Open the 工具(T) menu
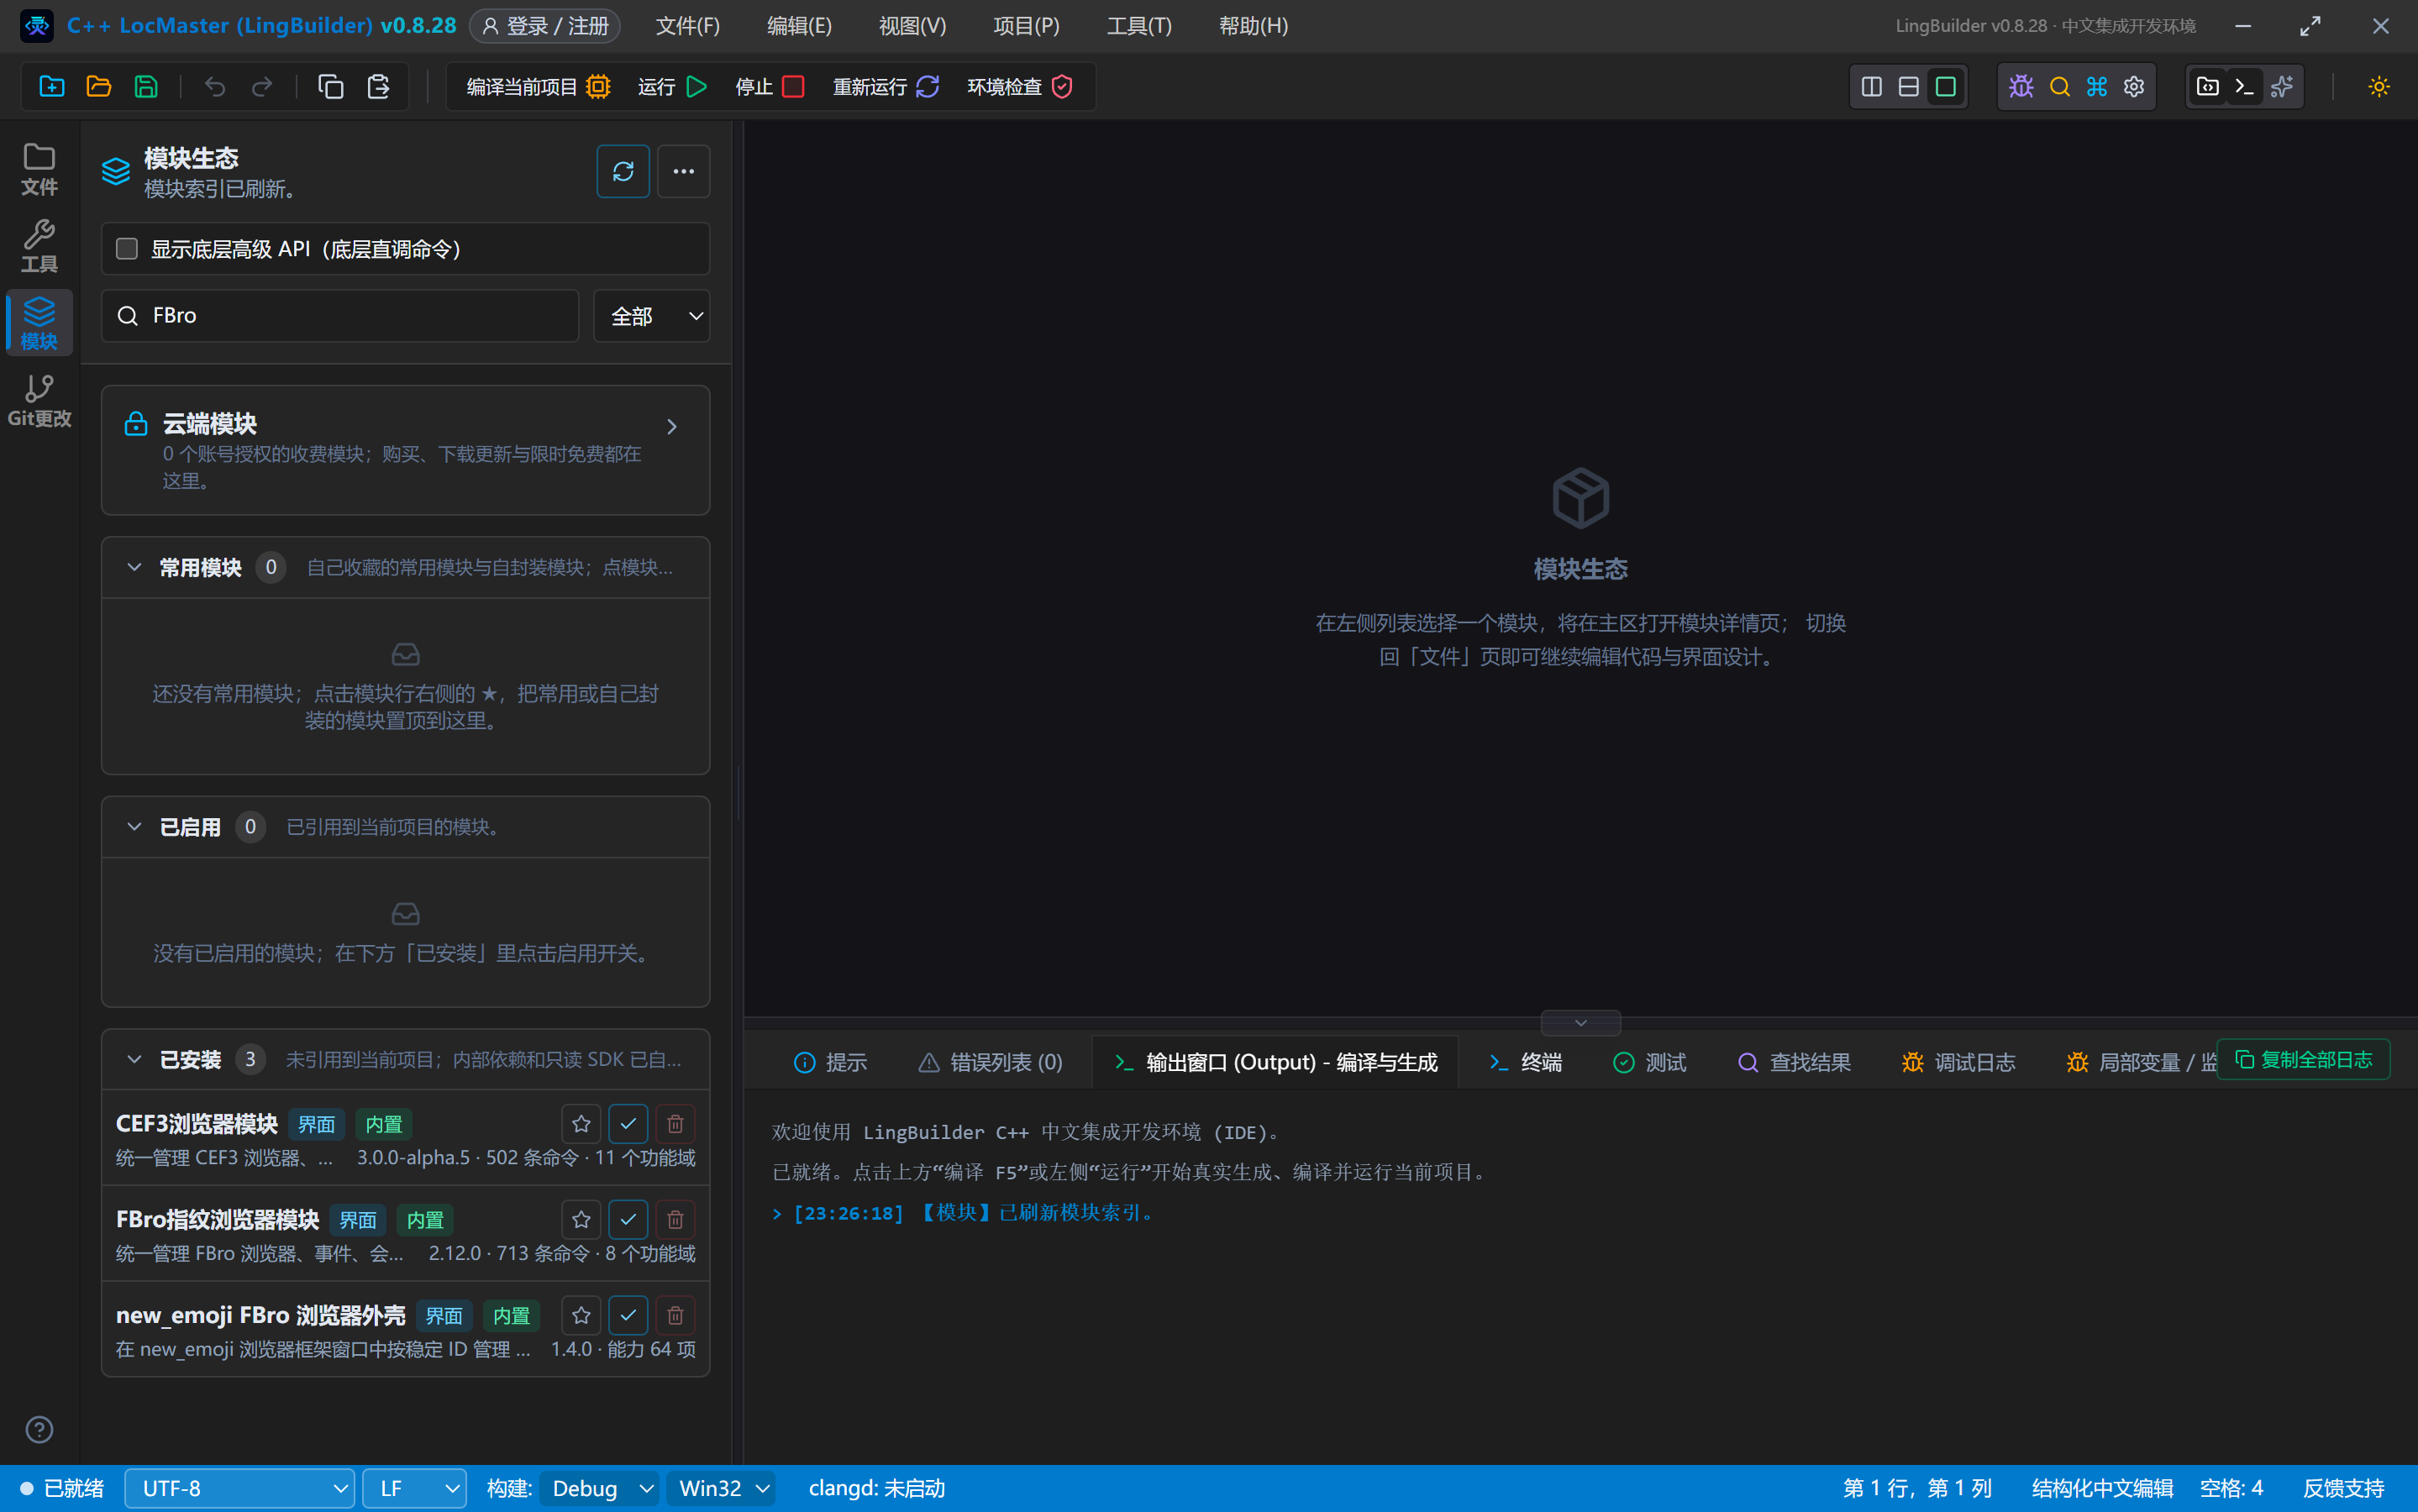The width and height of the screenshot is (2418, 1512). (x=1139, y=26)
